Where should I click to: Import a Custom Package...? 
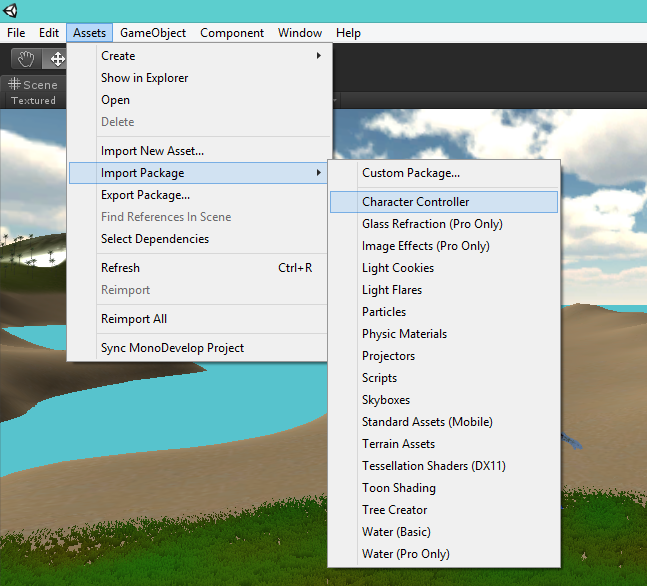click(444, 173)
